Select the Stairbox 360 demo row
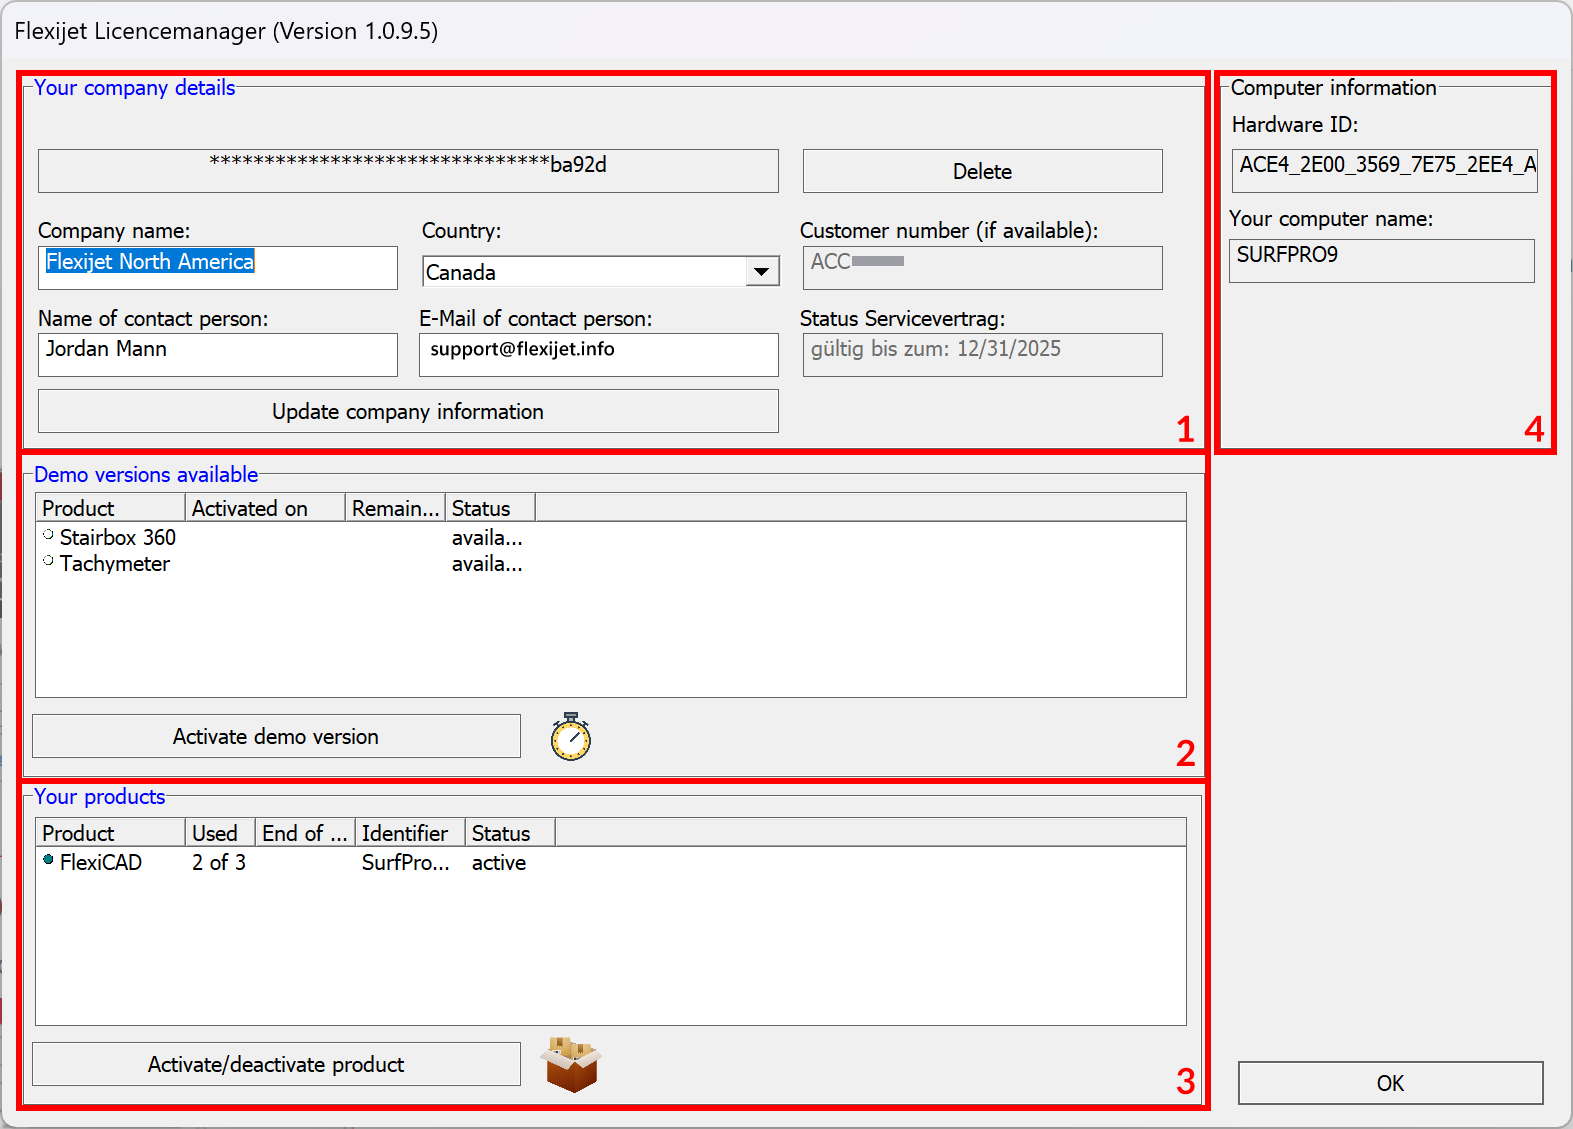The image size is (1573, 1129). tap(611, 537)
